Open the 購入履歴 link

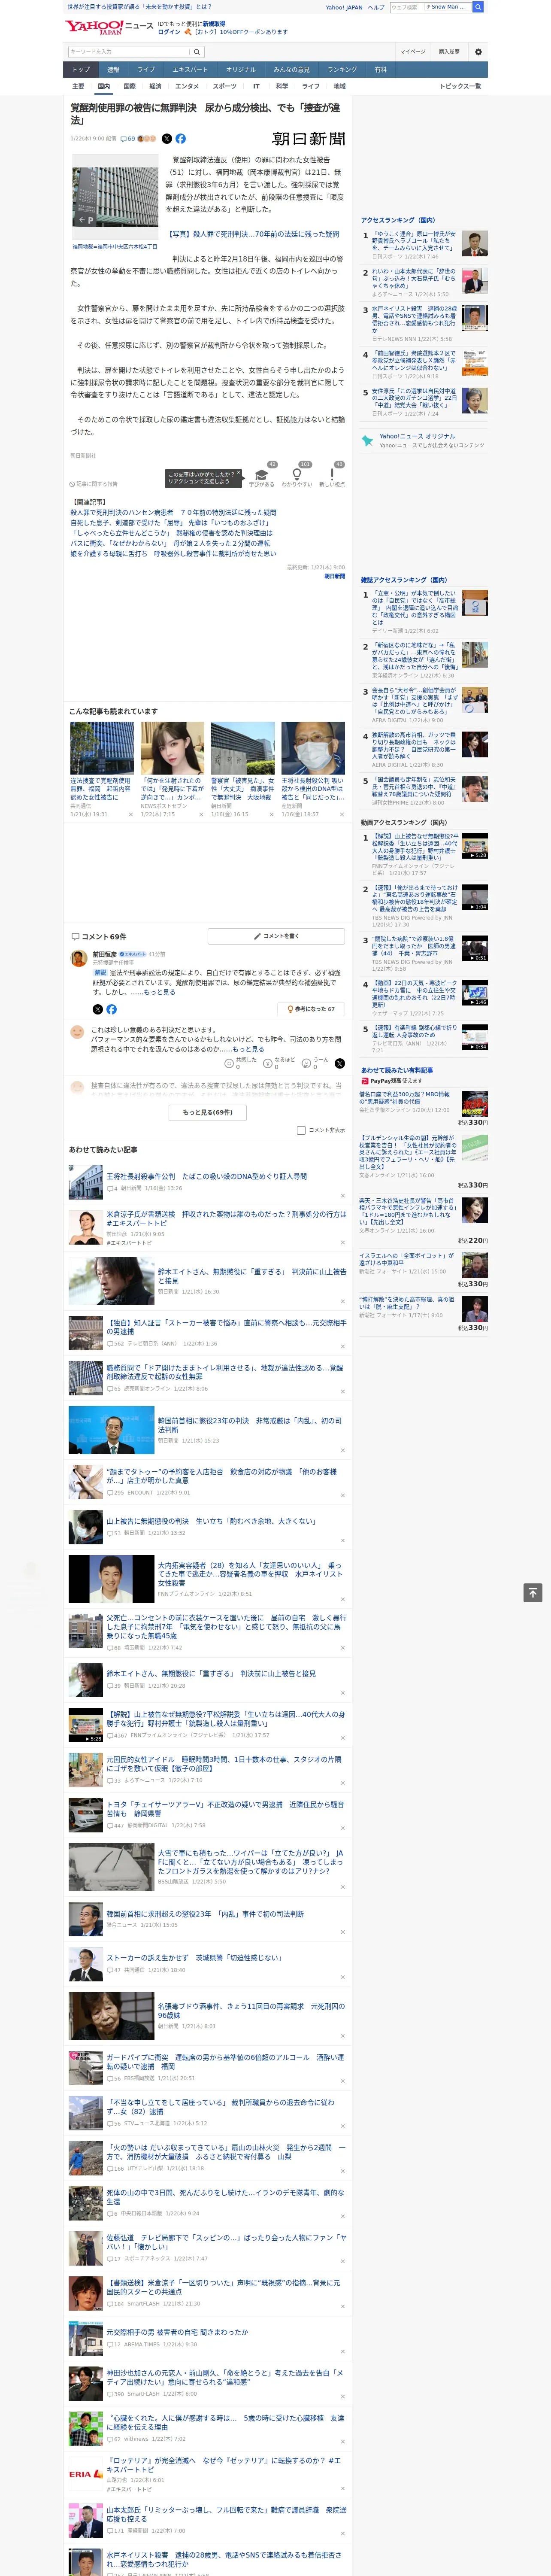point(449,52)
